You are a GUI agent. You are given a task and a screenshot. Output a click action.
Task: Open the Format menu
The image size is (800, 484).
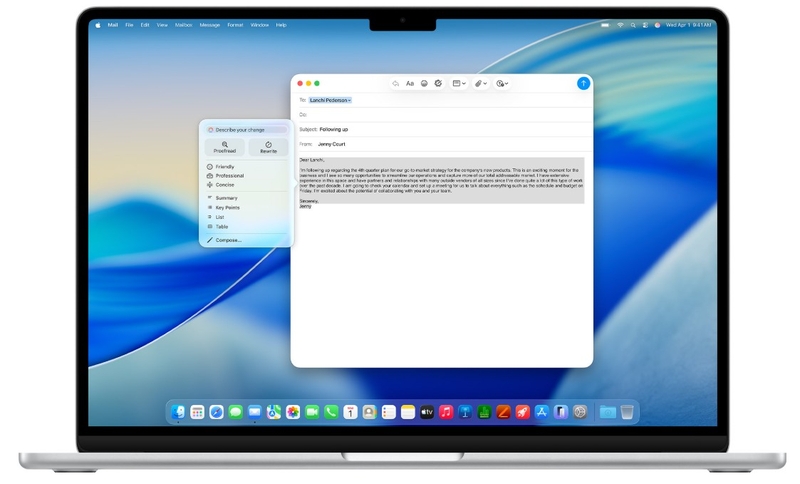click(x=235, y=24)
